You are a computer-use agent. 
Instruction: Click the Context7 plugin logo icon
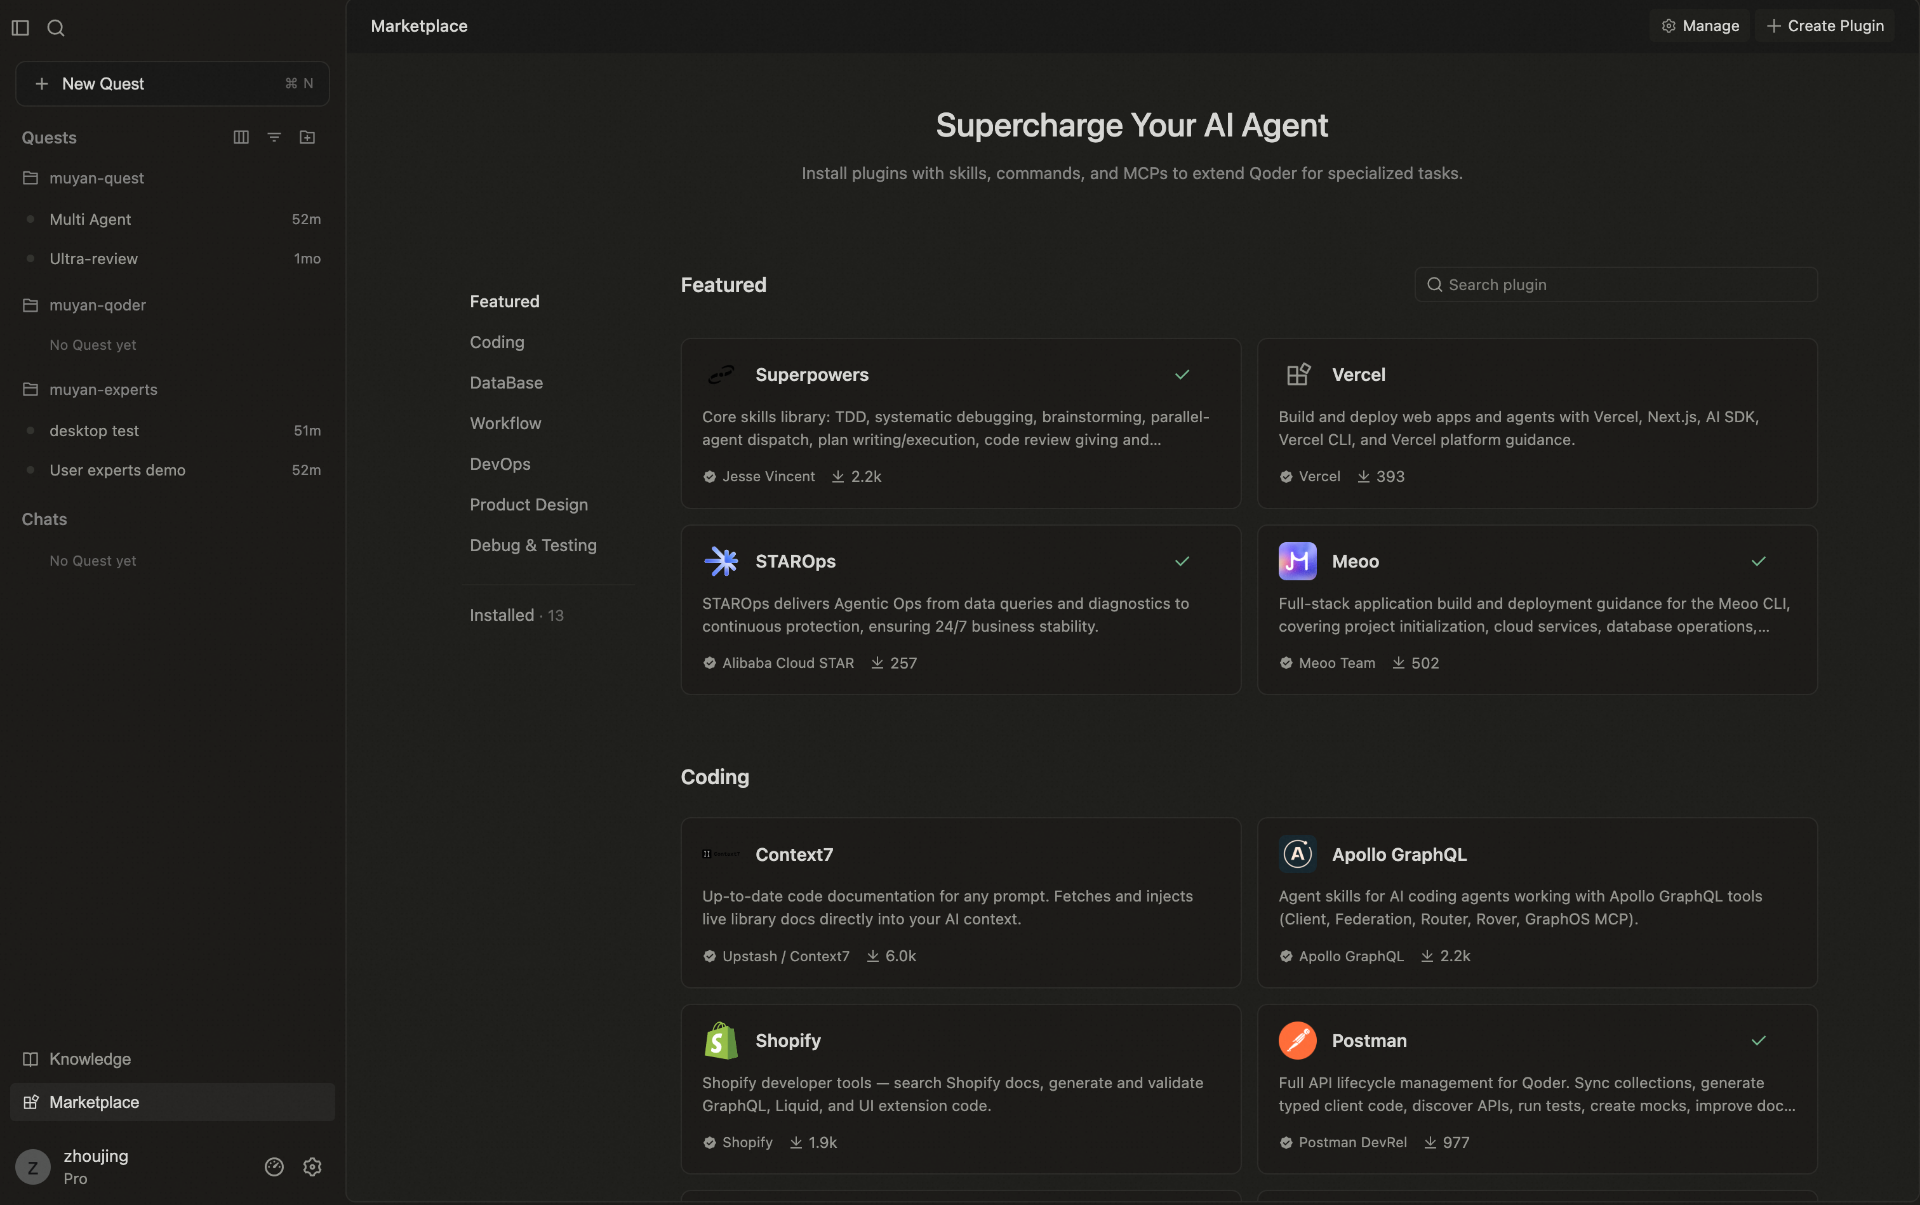pos(721,854)
